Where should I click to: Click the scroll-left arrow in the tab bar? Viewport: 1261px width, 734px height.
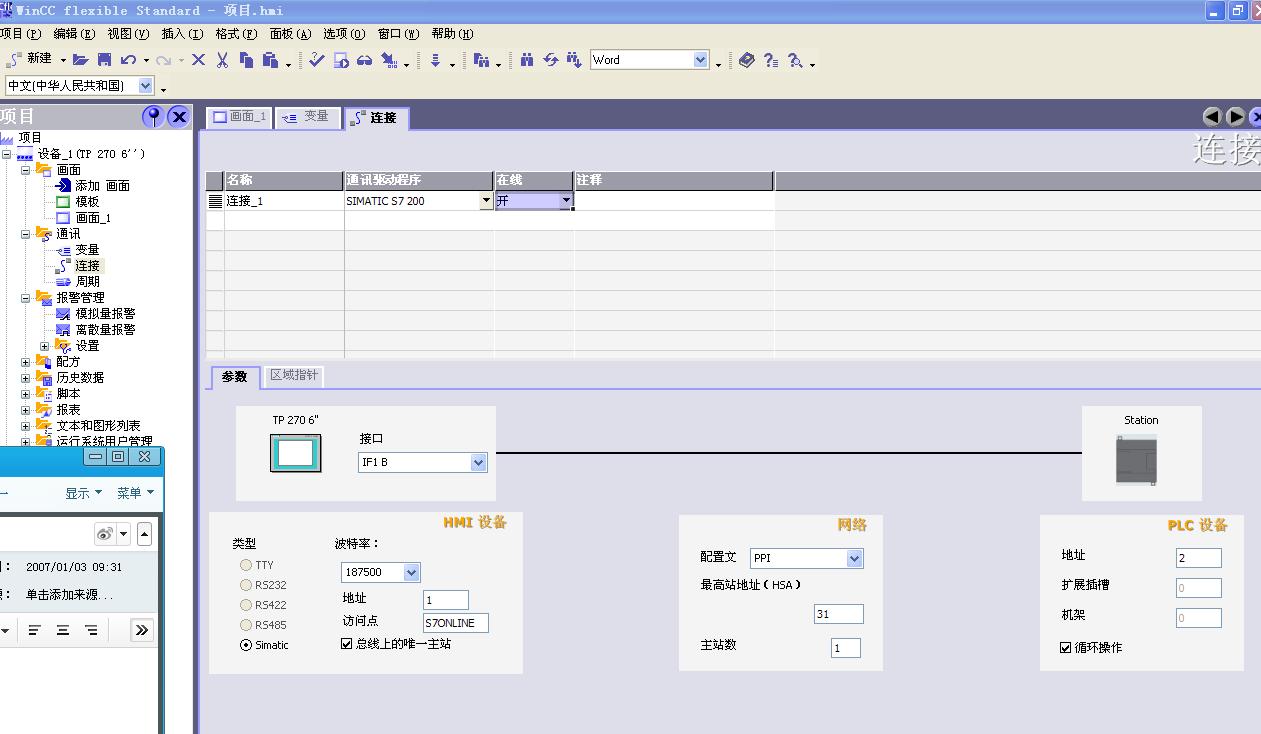[x=1212, y=117]
